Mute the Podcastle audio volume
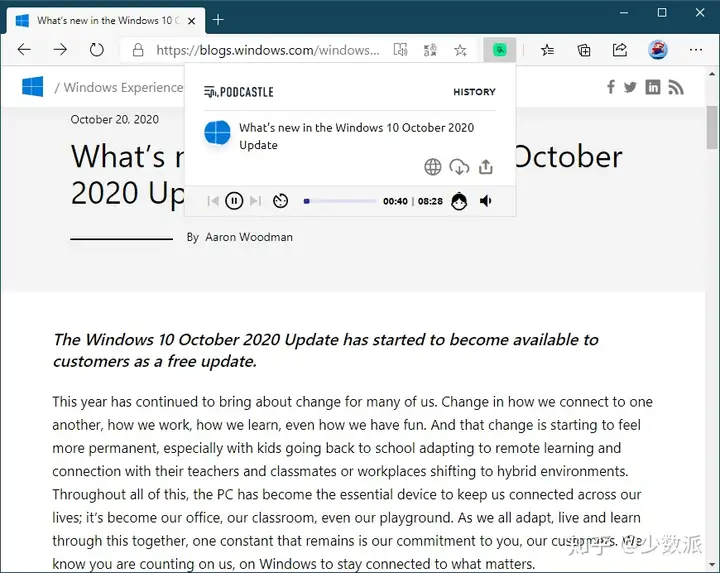Viewport: 720px width, 573px height. click(x=485, y=201)
